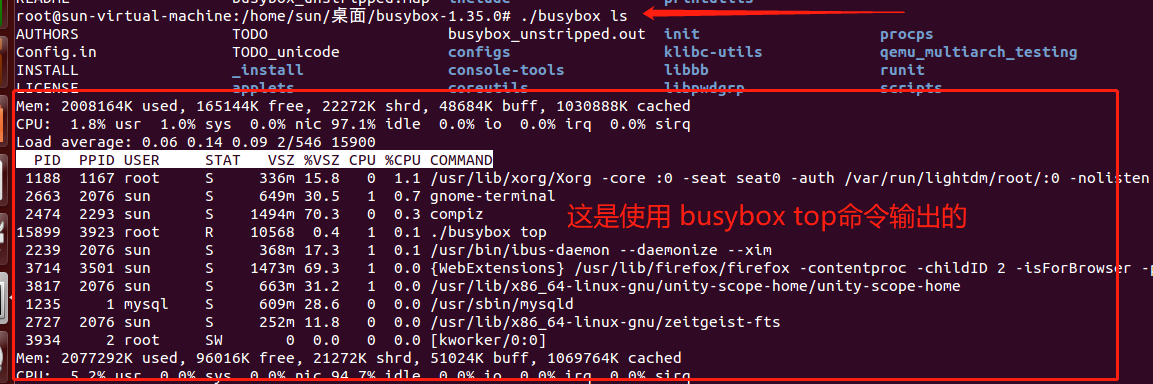Click the klibc-utils directory name

click(713, 52)
